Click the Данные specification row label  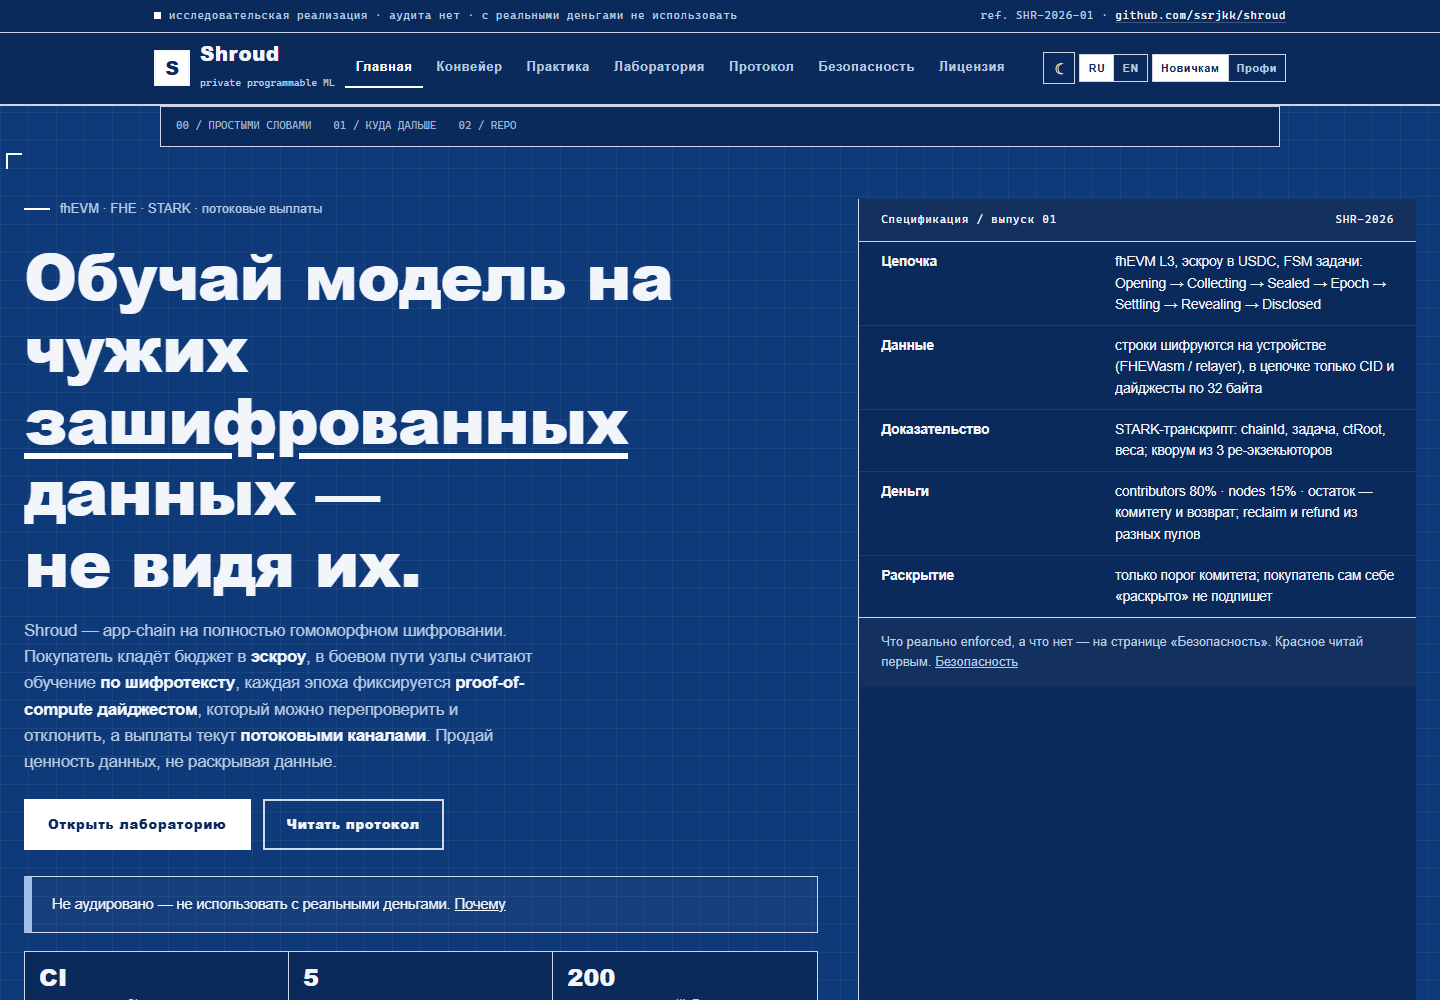(907, 345)
